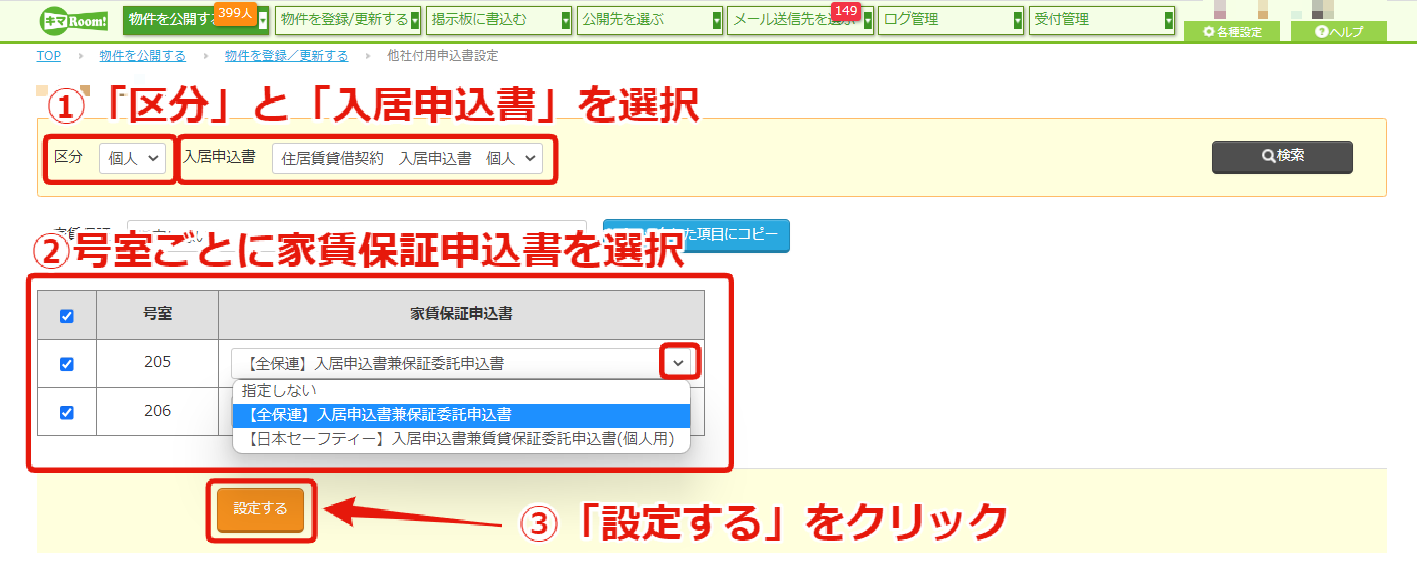
Task: Uncheck the room 206 checkbox
Action: (67, 412)
